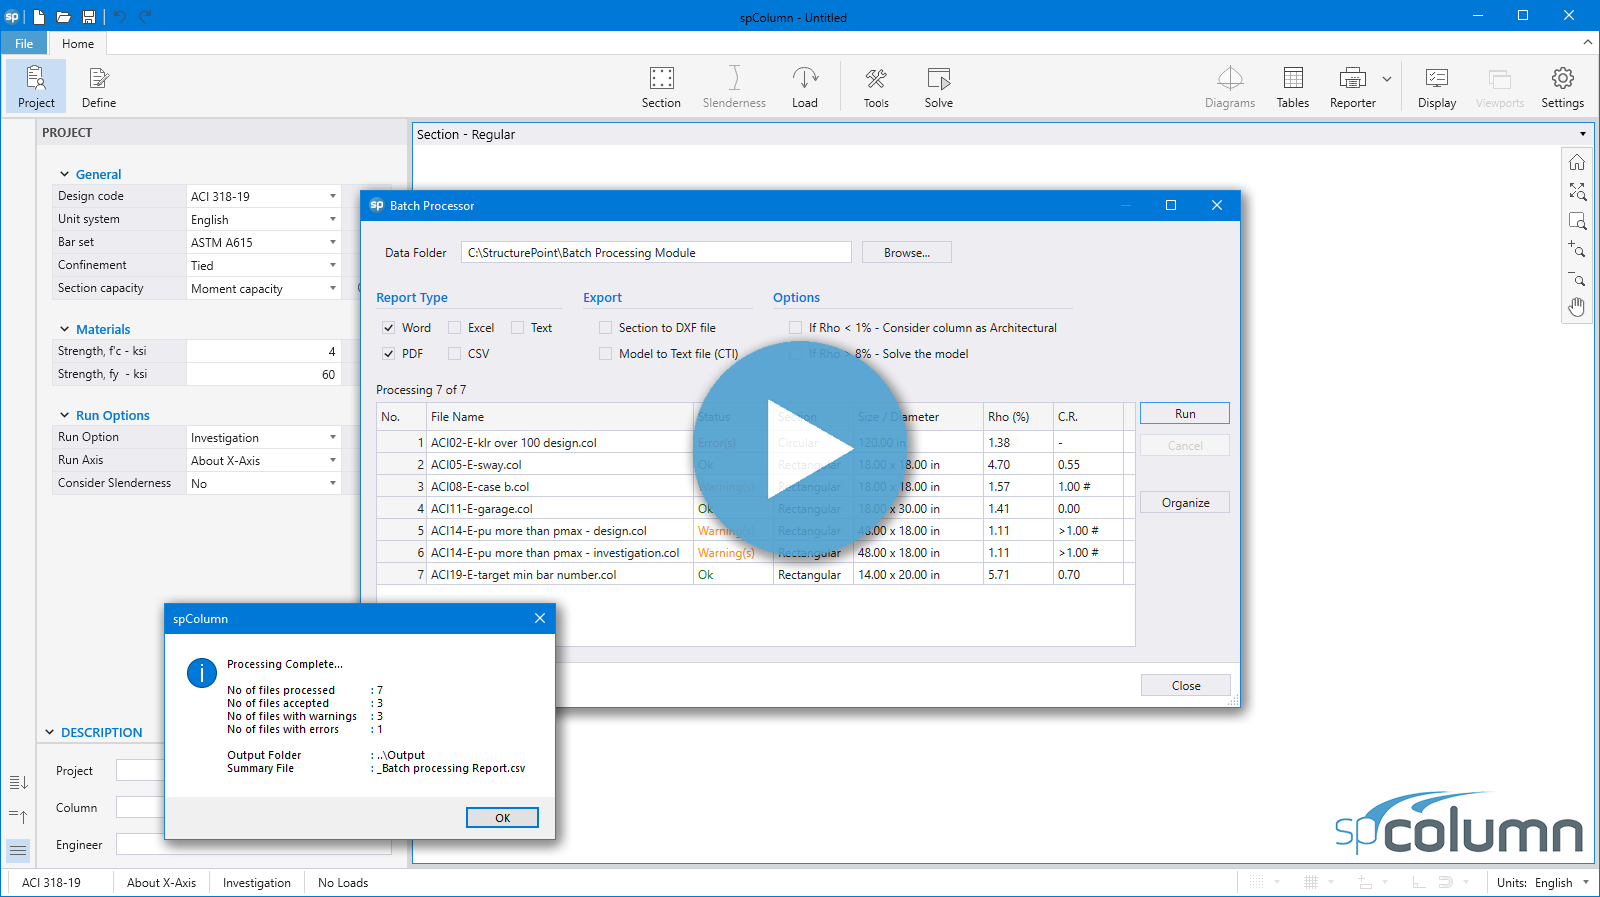The image size is (1600, 897).
Task: Close the spColumn message dialog
Action: click(x=540, y=618)
